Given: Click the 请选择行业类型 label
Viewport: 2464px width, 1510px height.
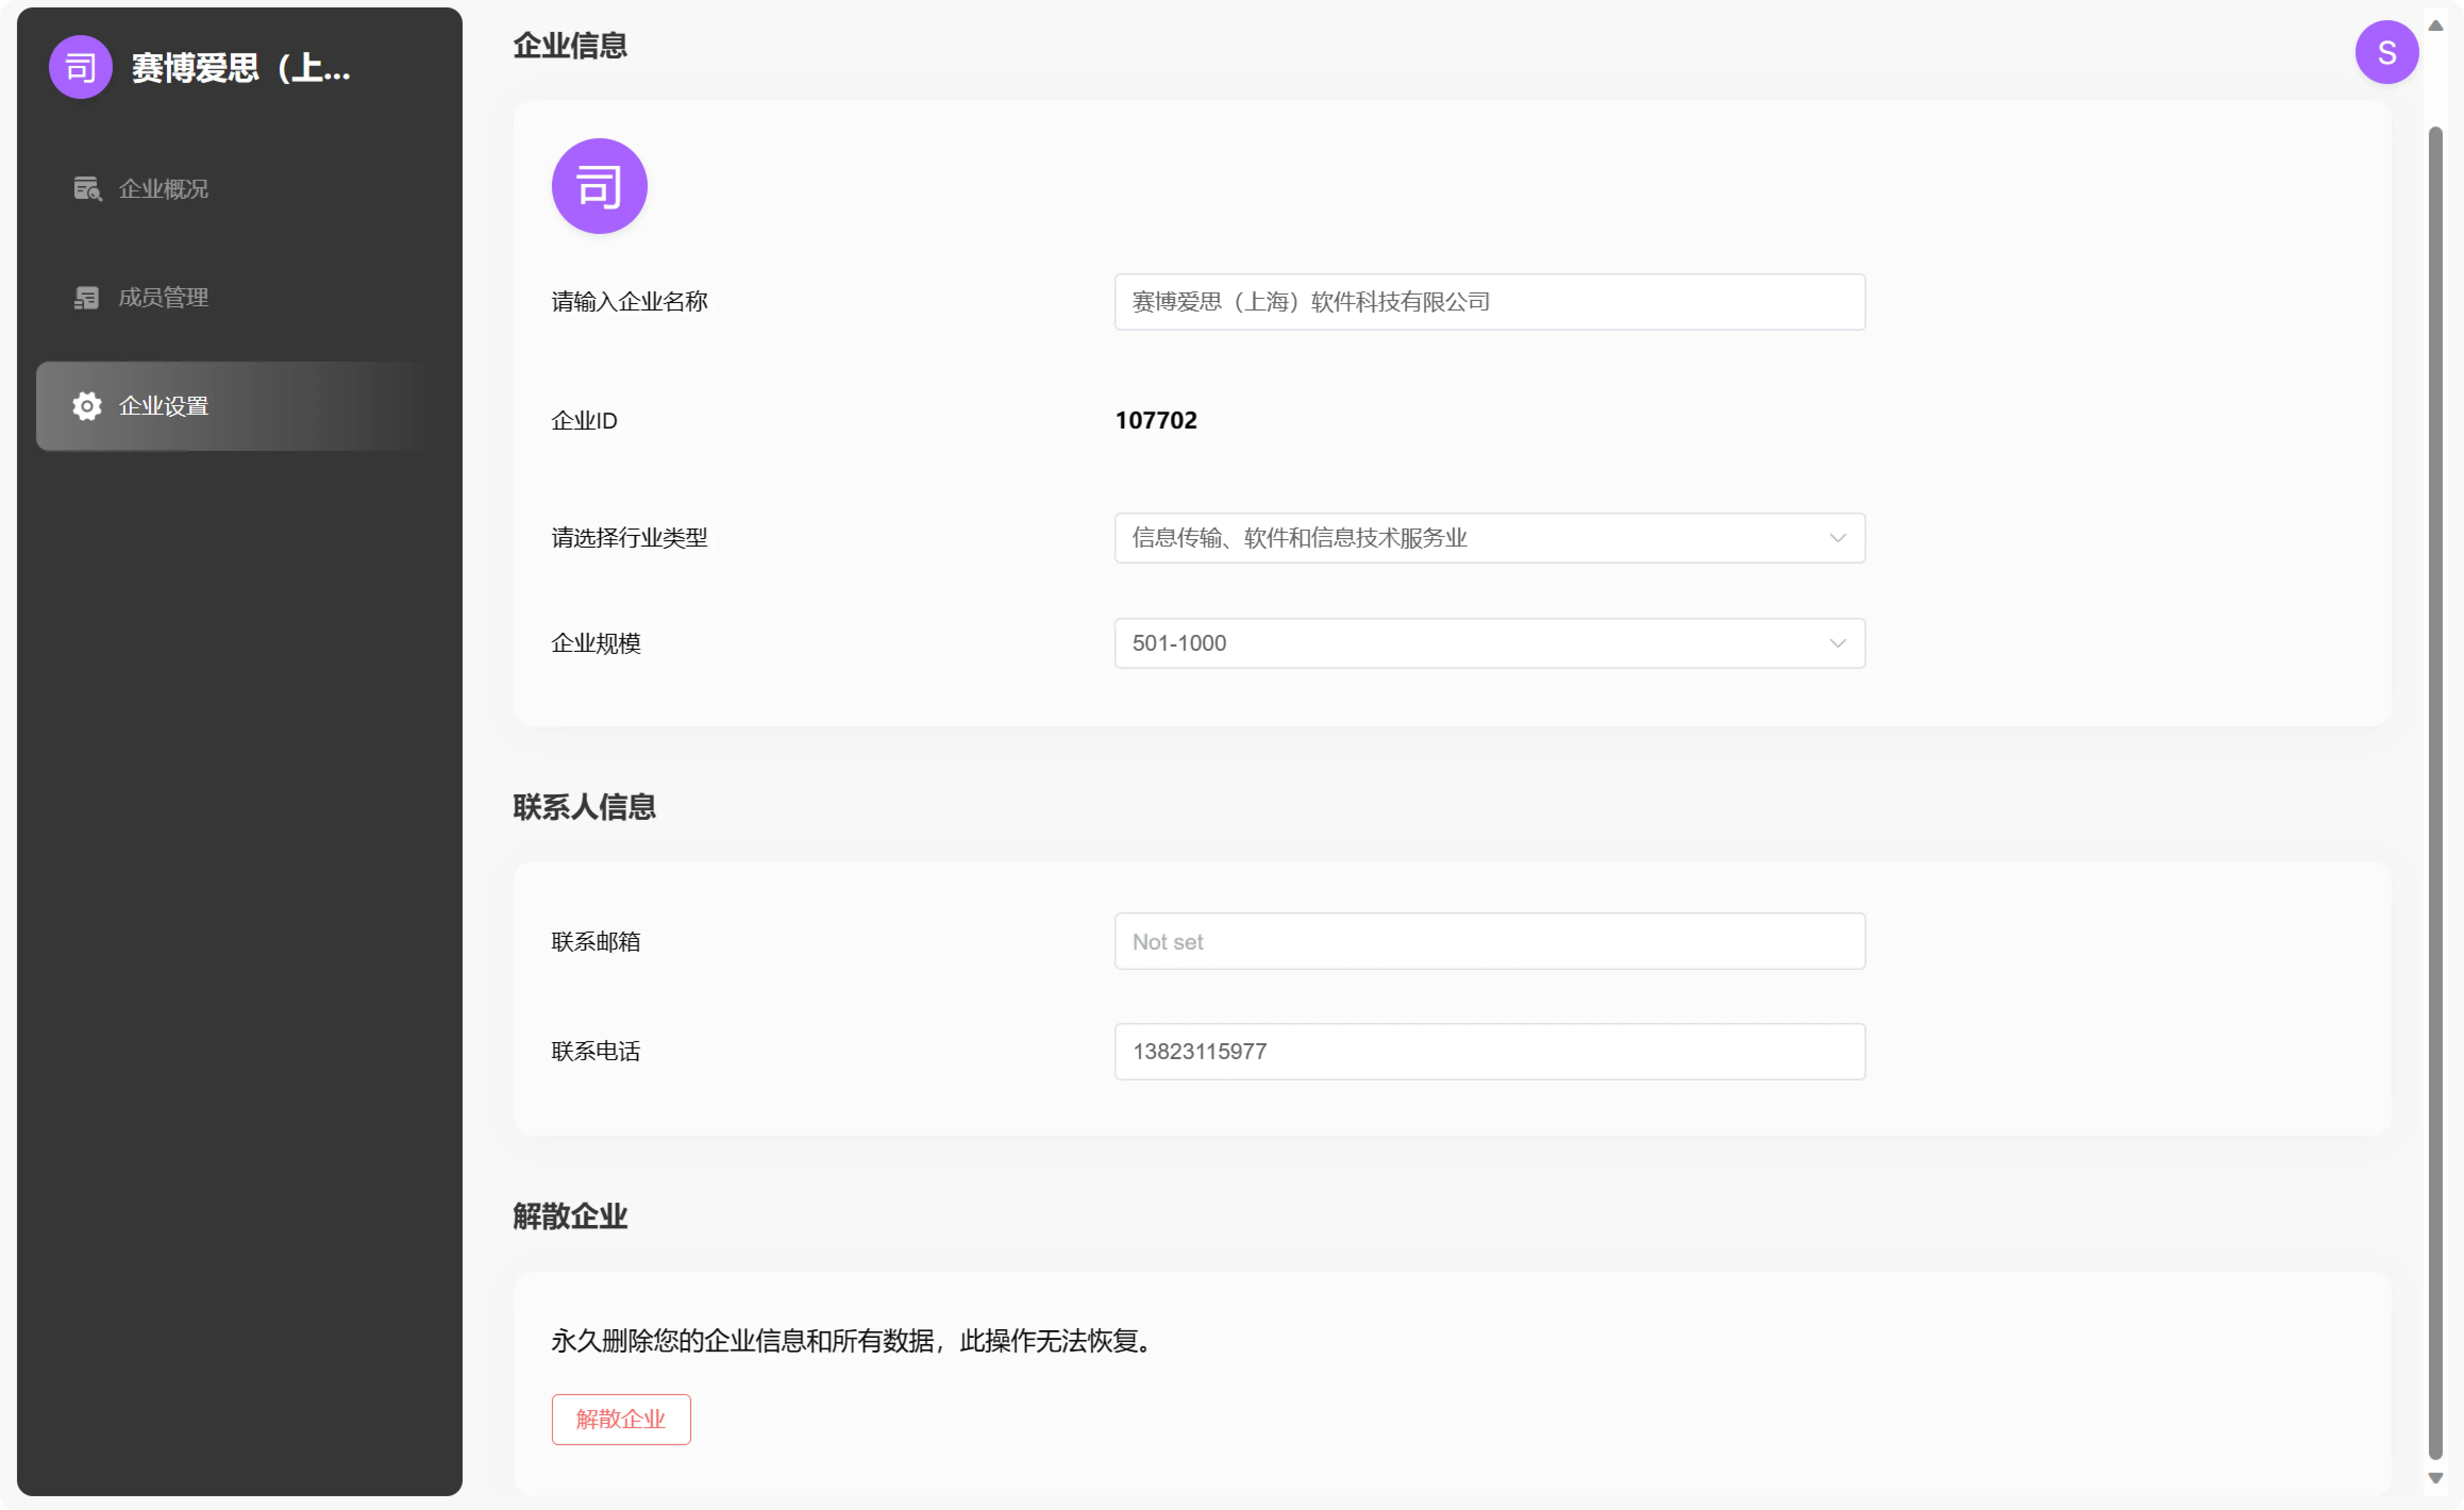Looking at the screenshot, I should pyautogui.click(x=629, y=538).
